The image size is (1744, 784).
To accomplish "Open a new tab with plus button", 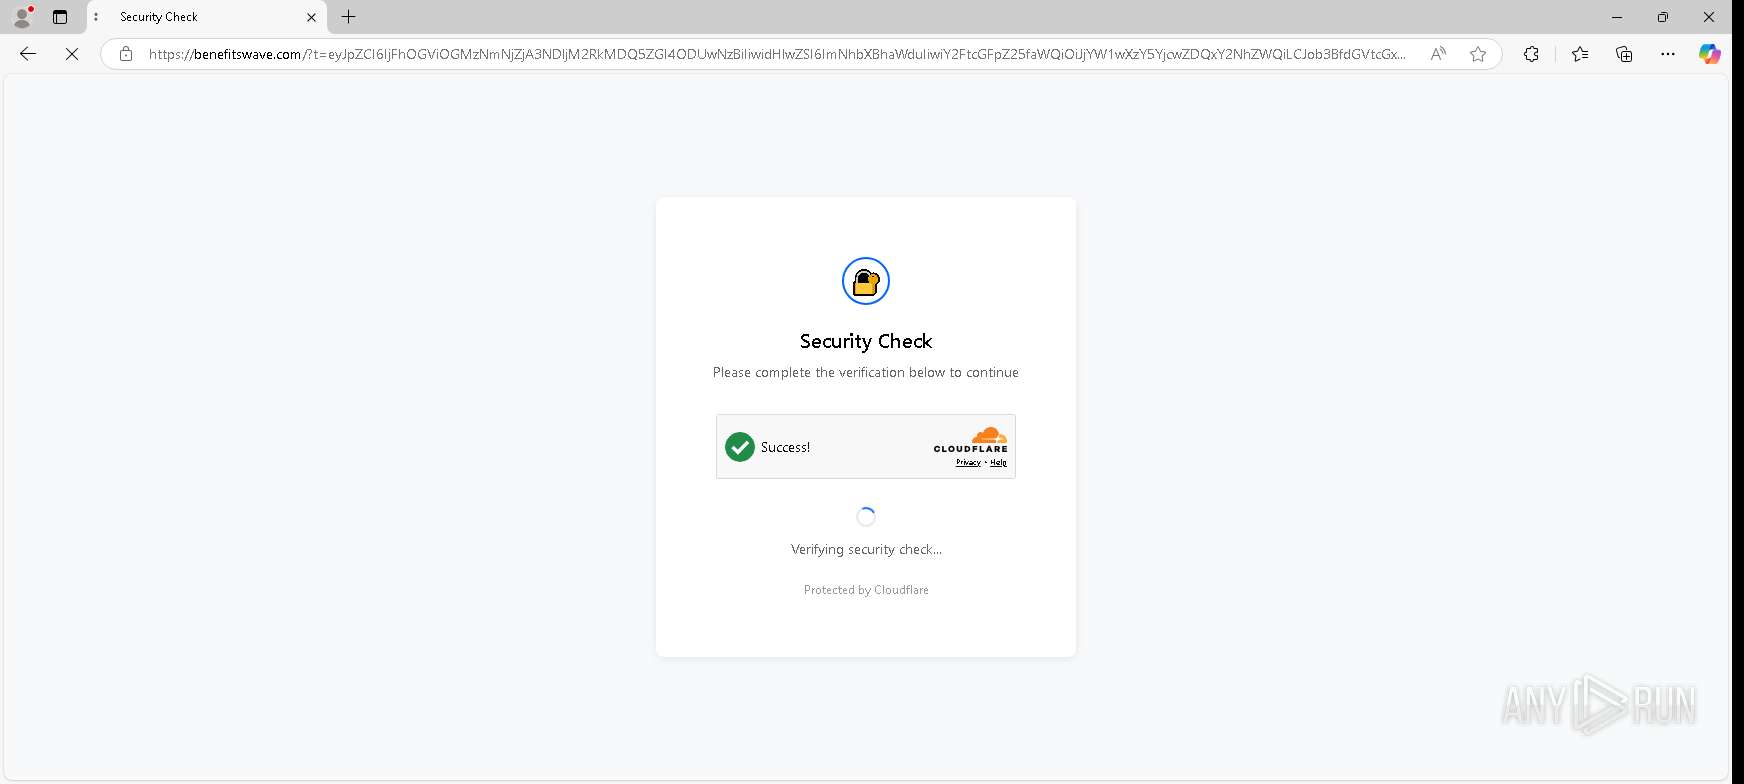I will click(x=348, y=17).
